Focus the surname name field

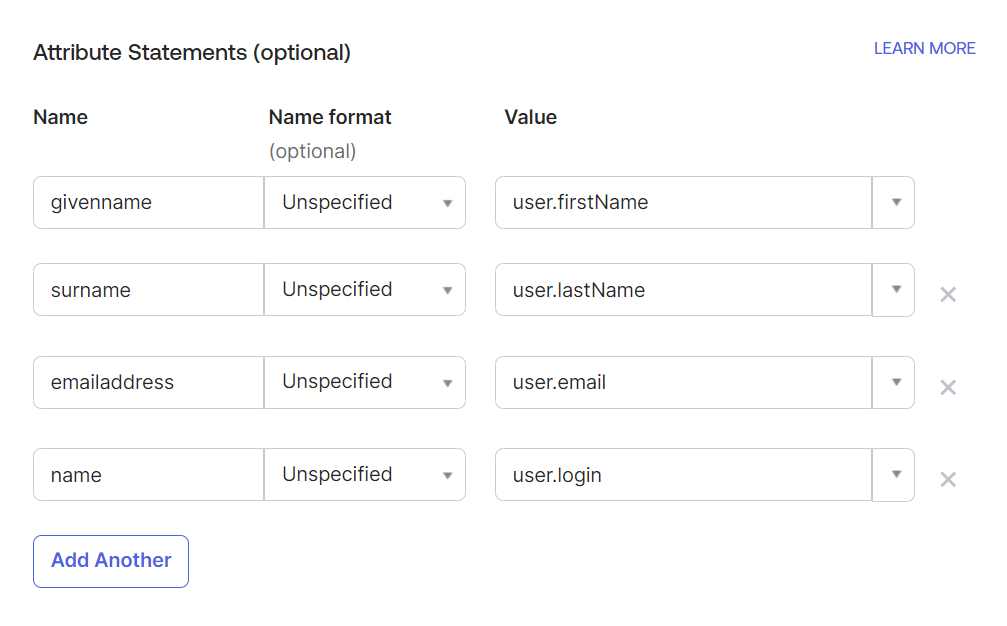point(148,290)
